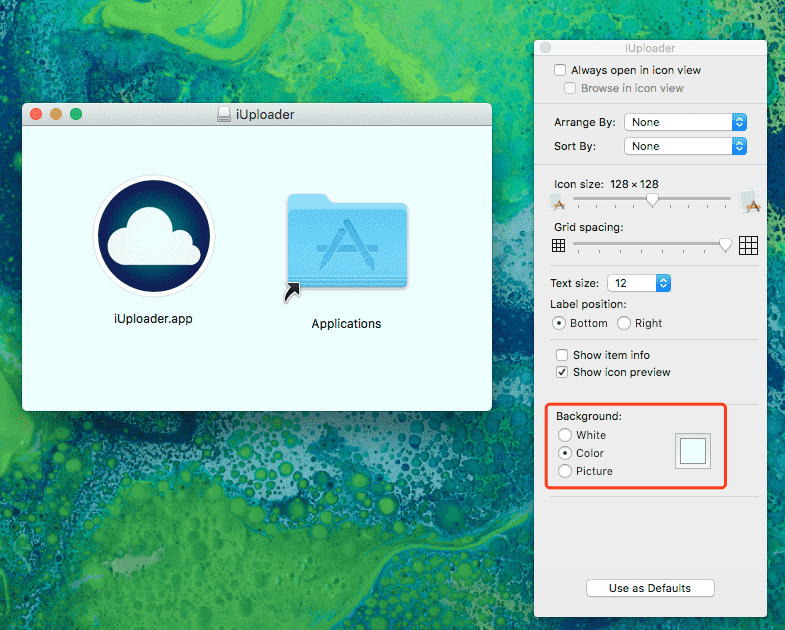785x630 pixels.
Task: Minimize the iUploader Finder window
Action: [x=56, y=114]
